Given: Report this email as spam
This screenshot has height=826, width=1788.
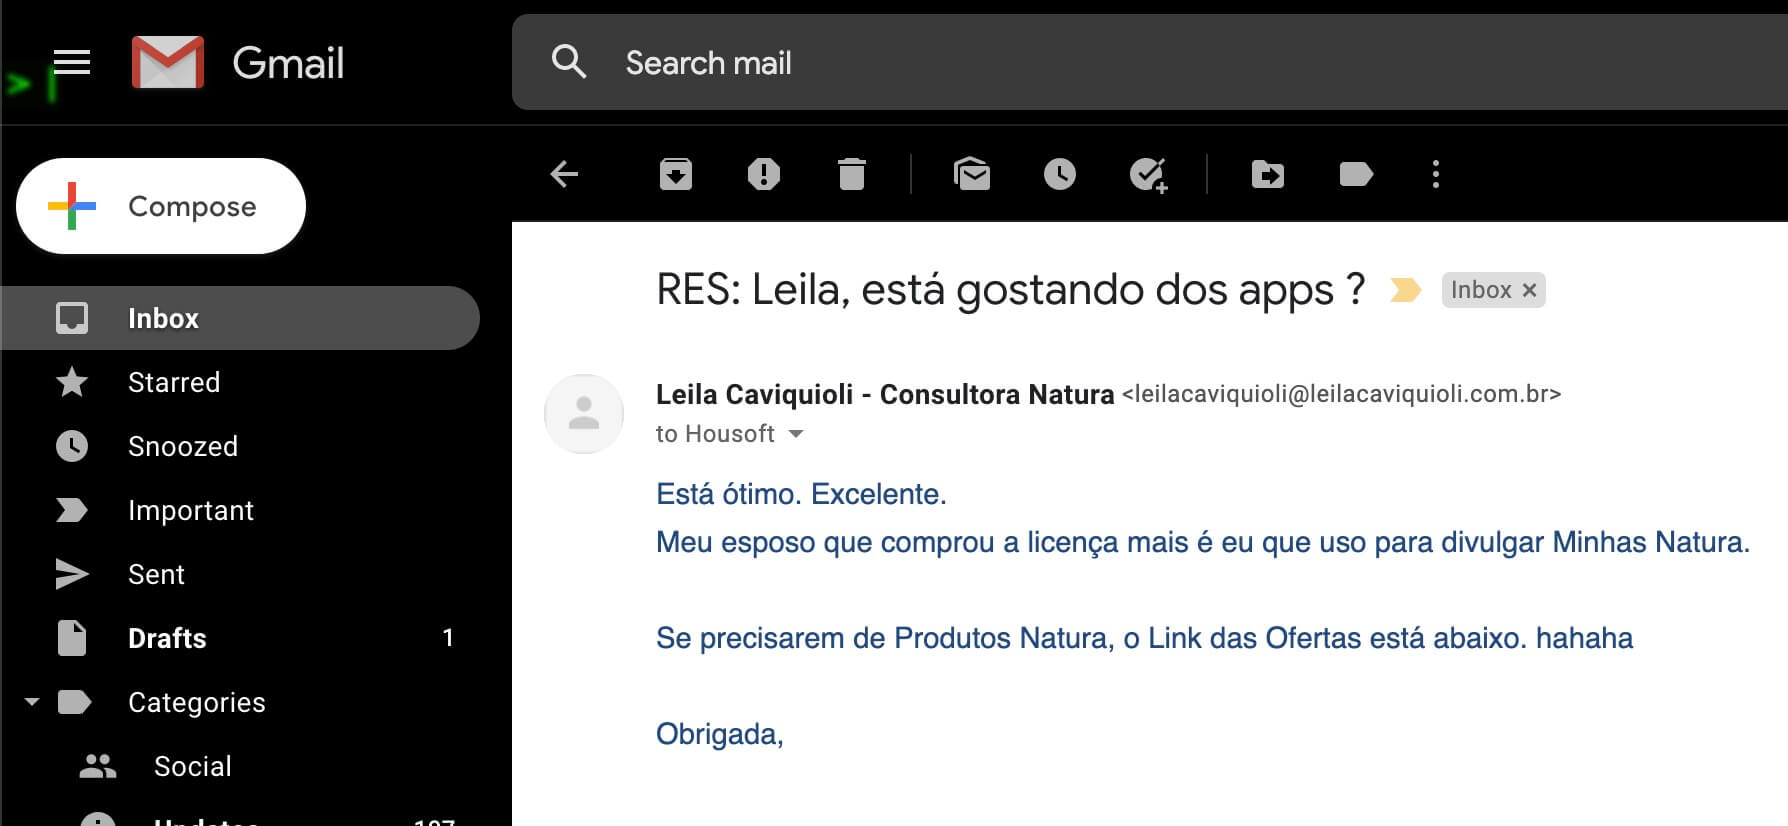Looking at the screenshot, I should click(764, 174).
